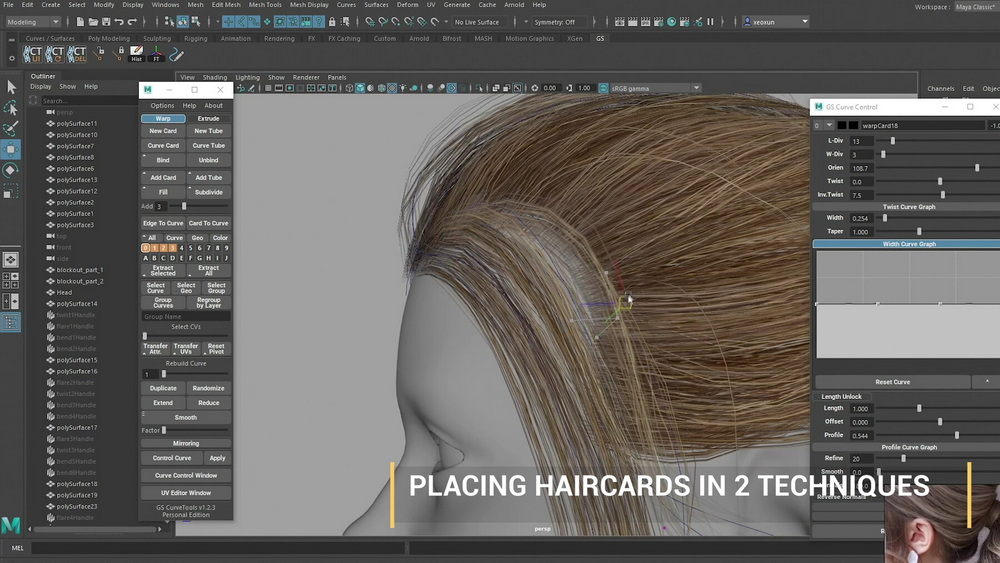Open the sRGB gamma dropdown
This screenshot has width=1000, height=563.
click(656, 88)
